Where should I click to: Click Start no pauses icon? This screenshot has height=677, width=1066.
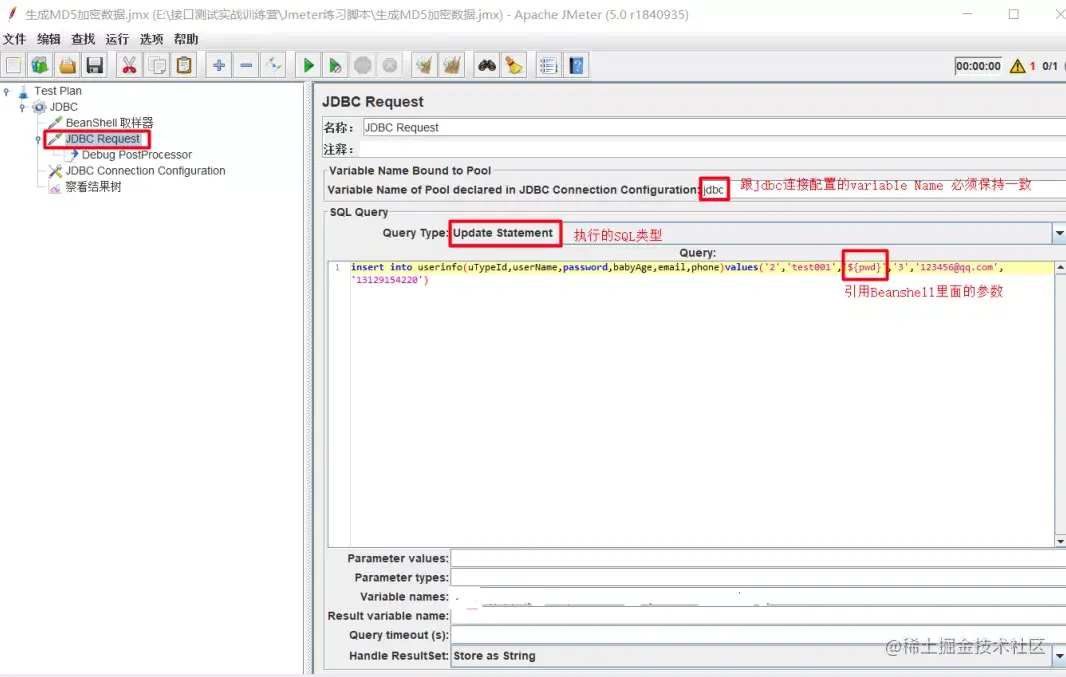(335, 65)
